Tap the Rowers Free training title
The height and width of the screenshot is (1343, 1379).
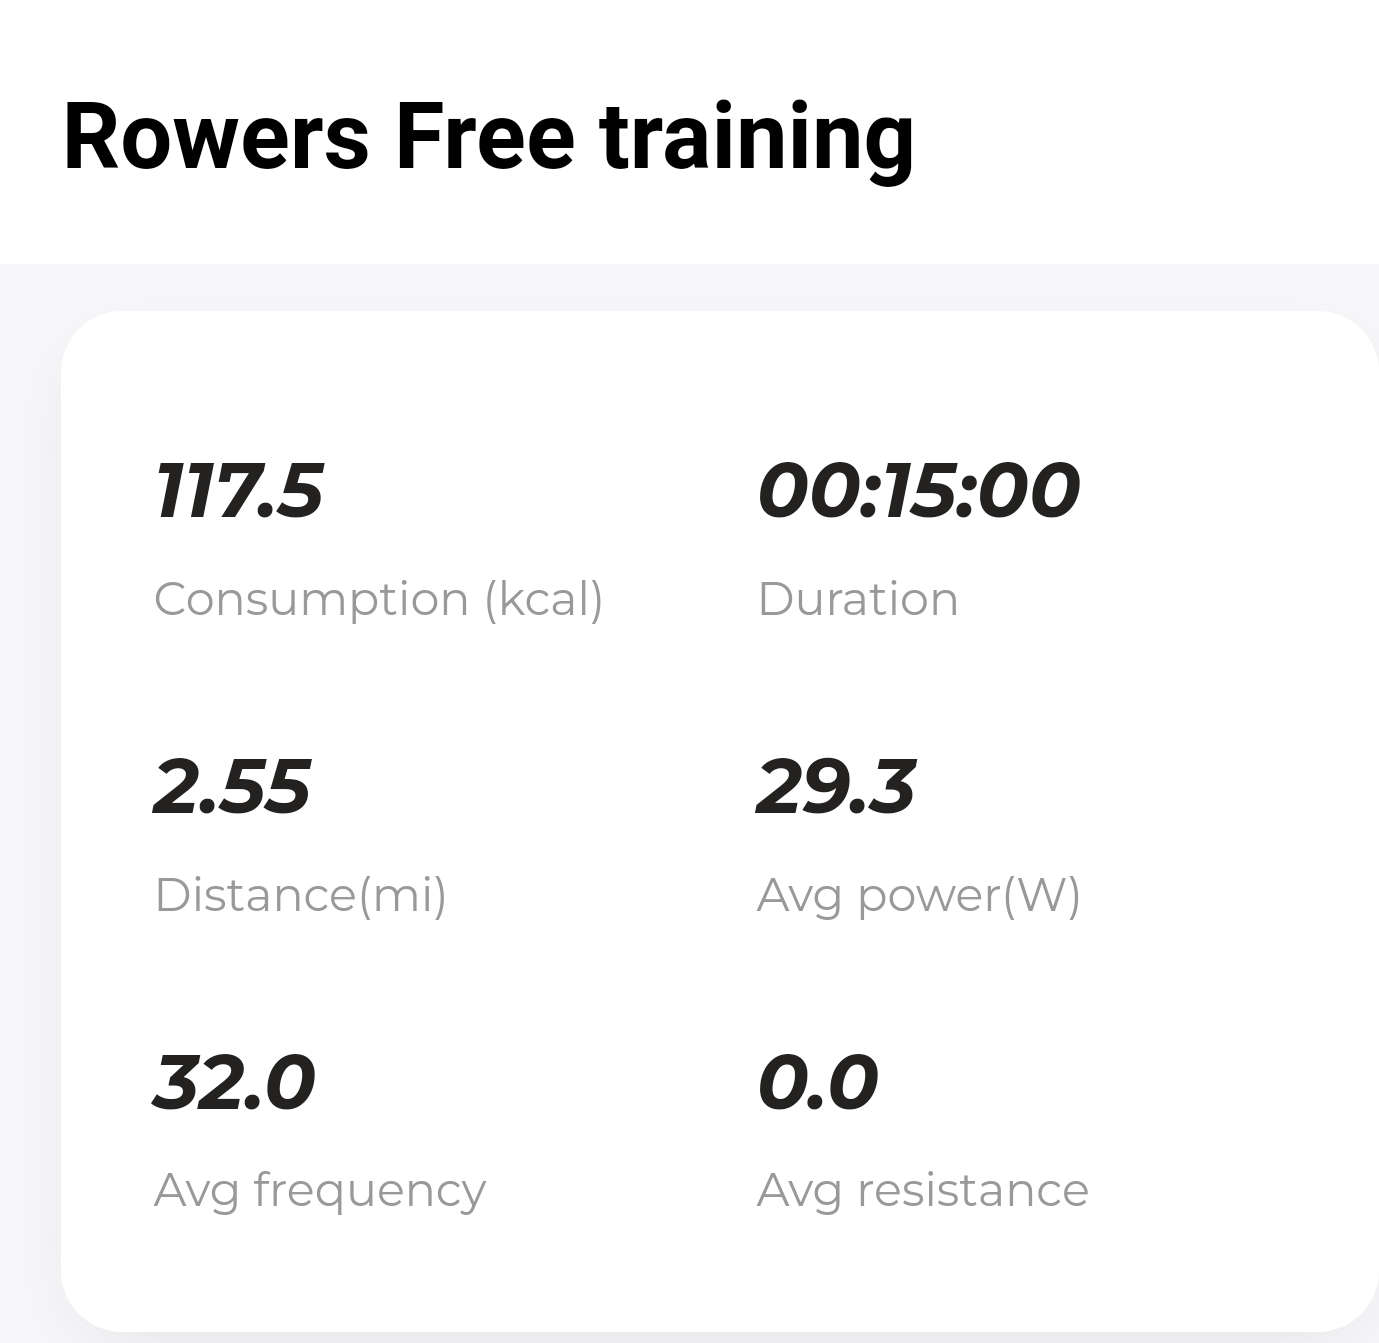click(488, 139)
